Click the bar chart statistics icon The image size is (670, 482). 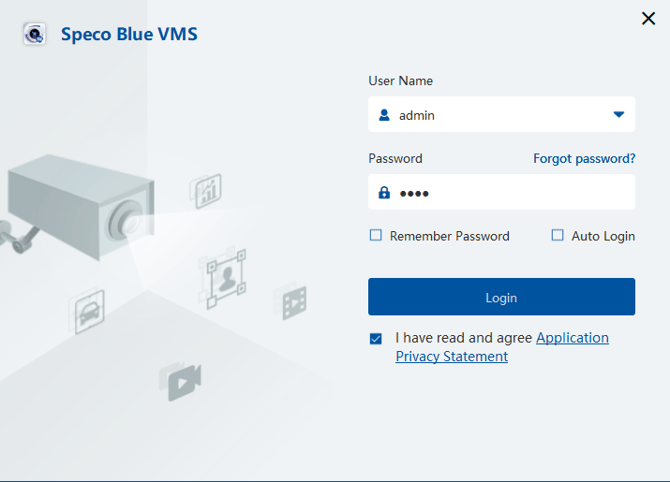[x=207, y=189]
